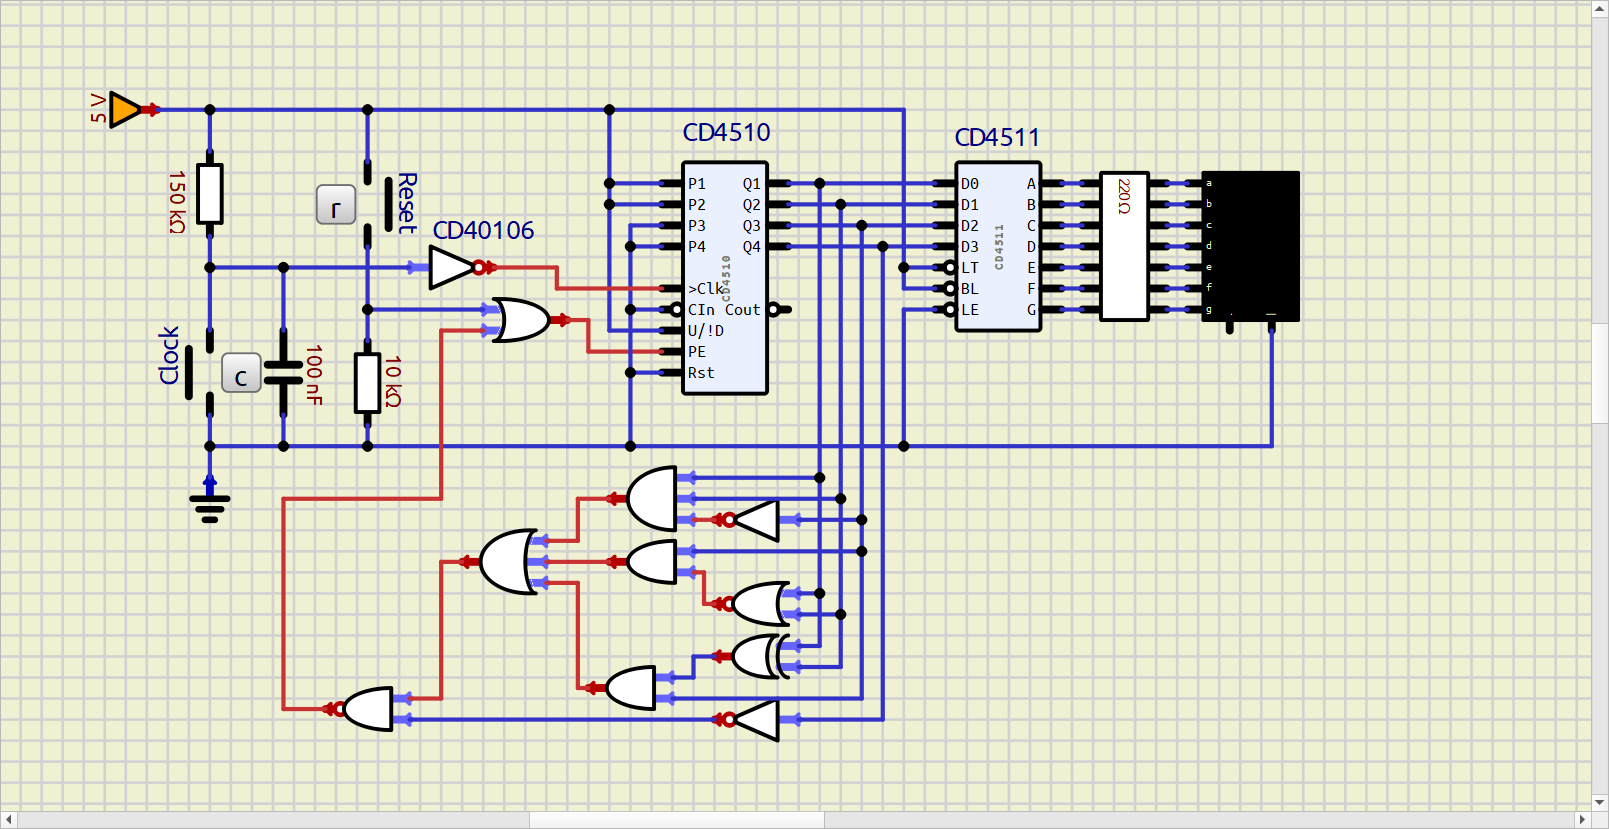Image resolution: width=1609 pixels, height=829 pixels.
Task: Select the ground symbol
Action: click(210, 505)
